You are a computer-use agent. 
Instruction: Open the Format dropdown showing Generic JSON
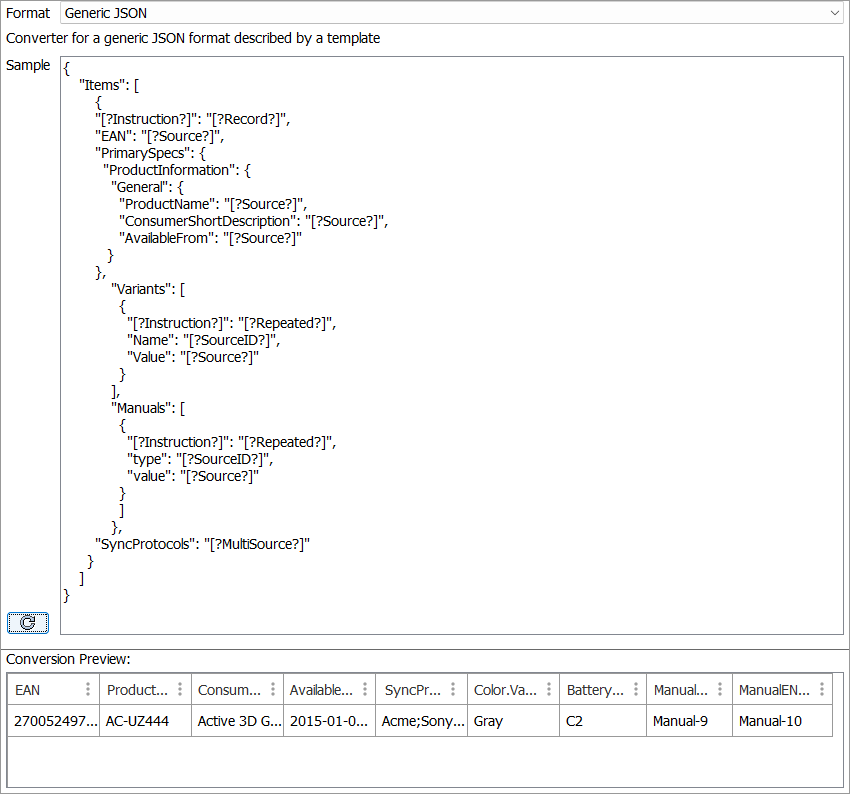452,13
